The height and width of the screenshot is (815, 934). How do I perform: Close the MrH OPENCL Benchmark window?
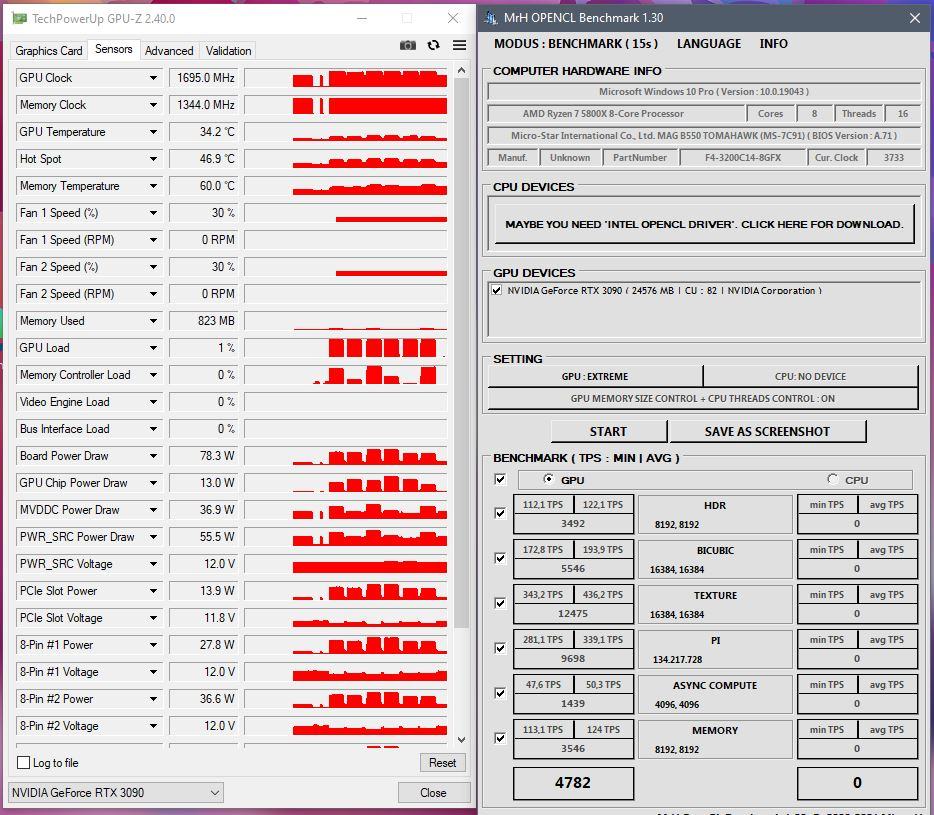915,18
